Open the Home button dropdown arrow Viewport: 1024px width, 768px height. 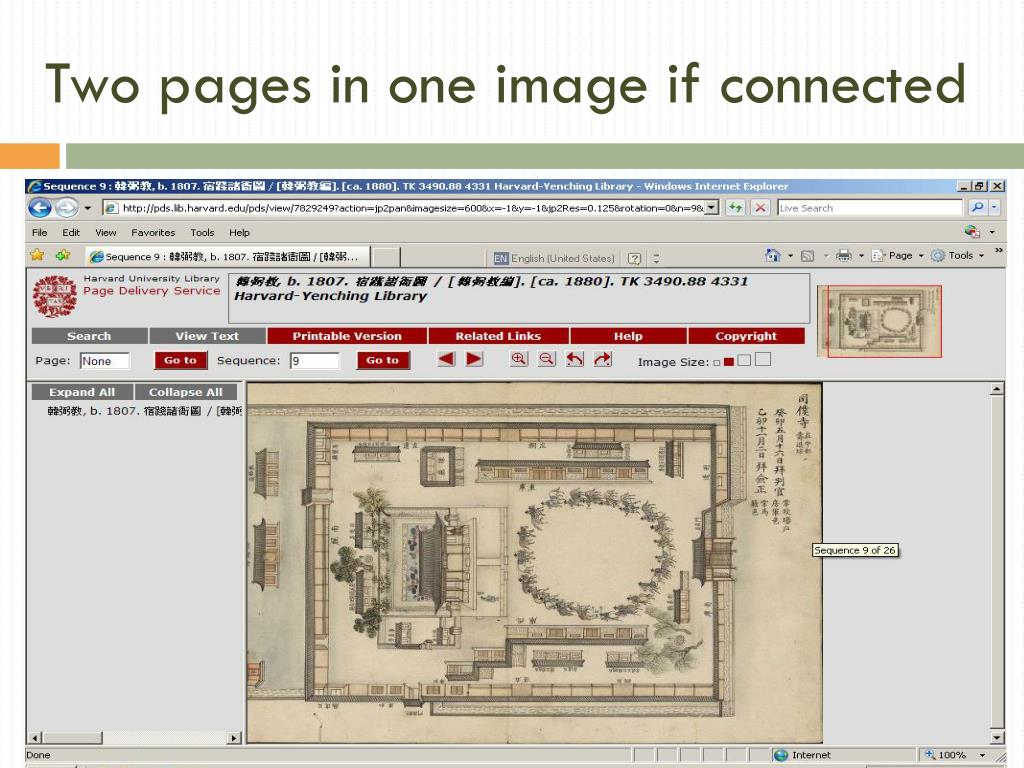point(790,256)
